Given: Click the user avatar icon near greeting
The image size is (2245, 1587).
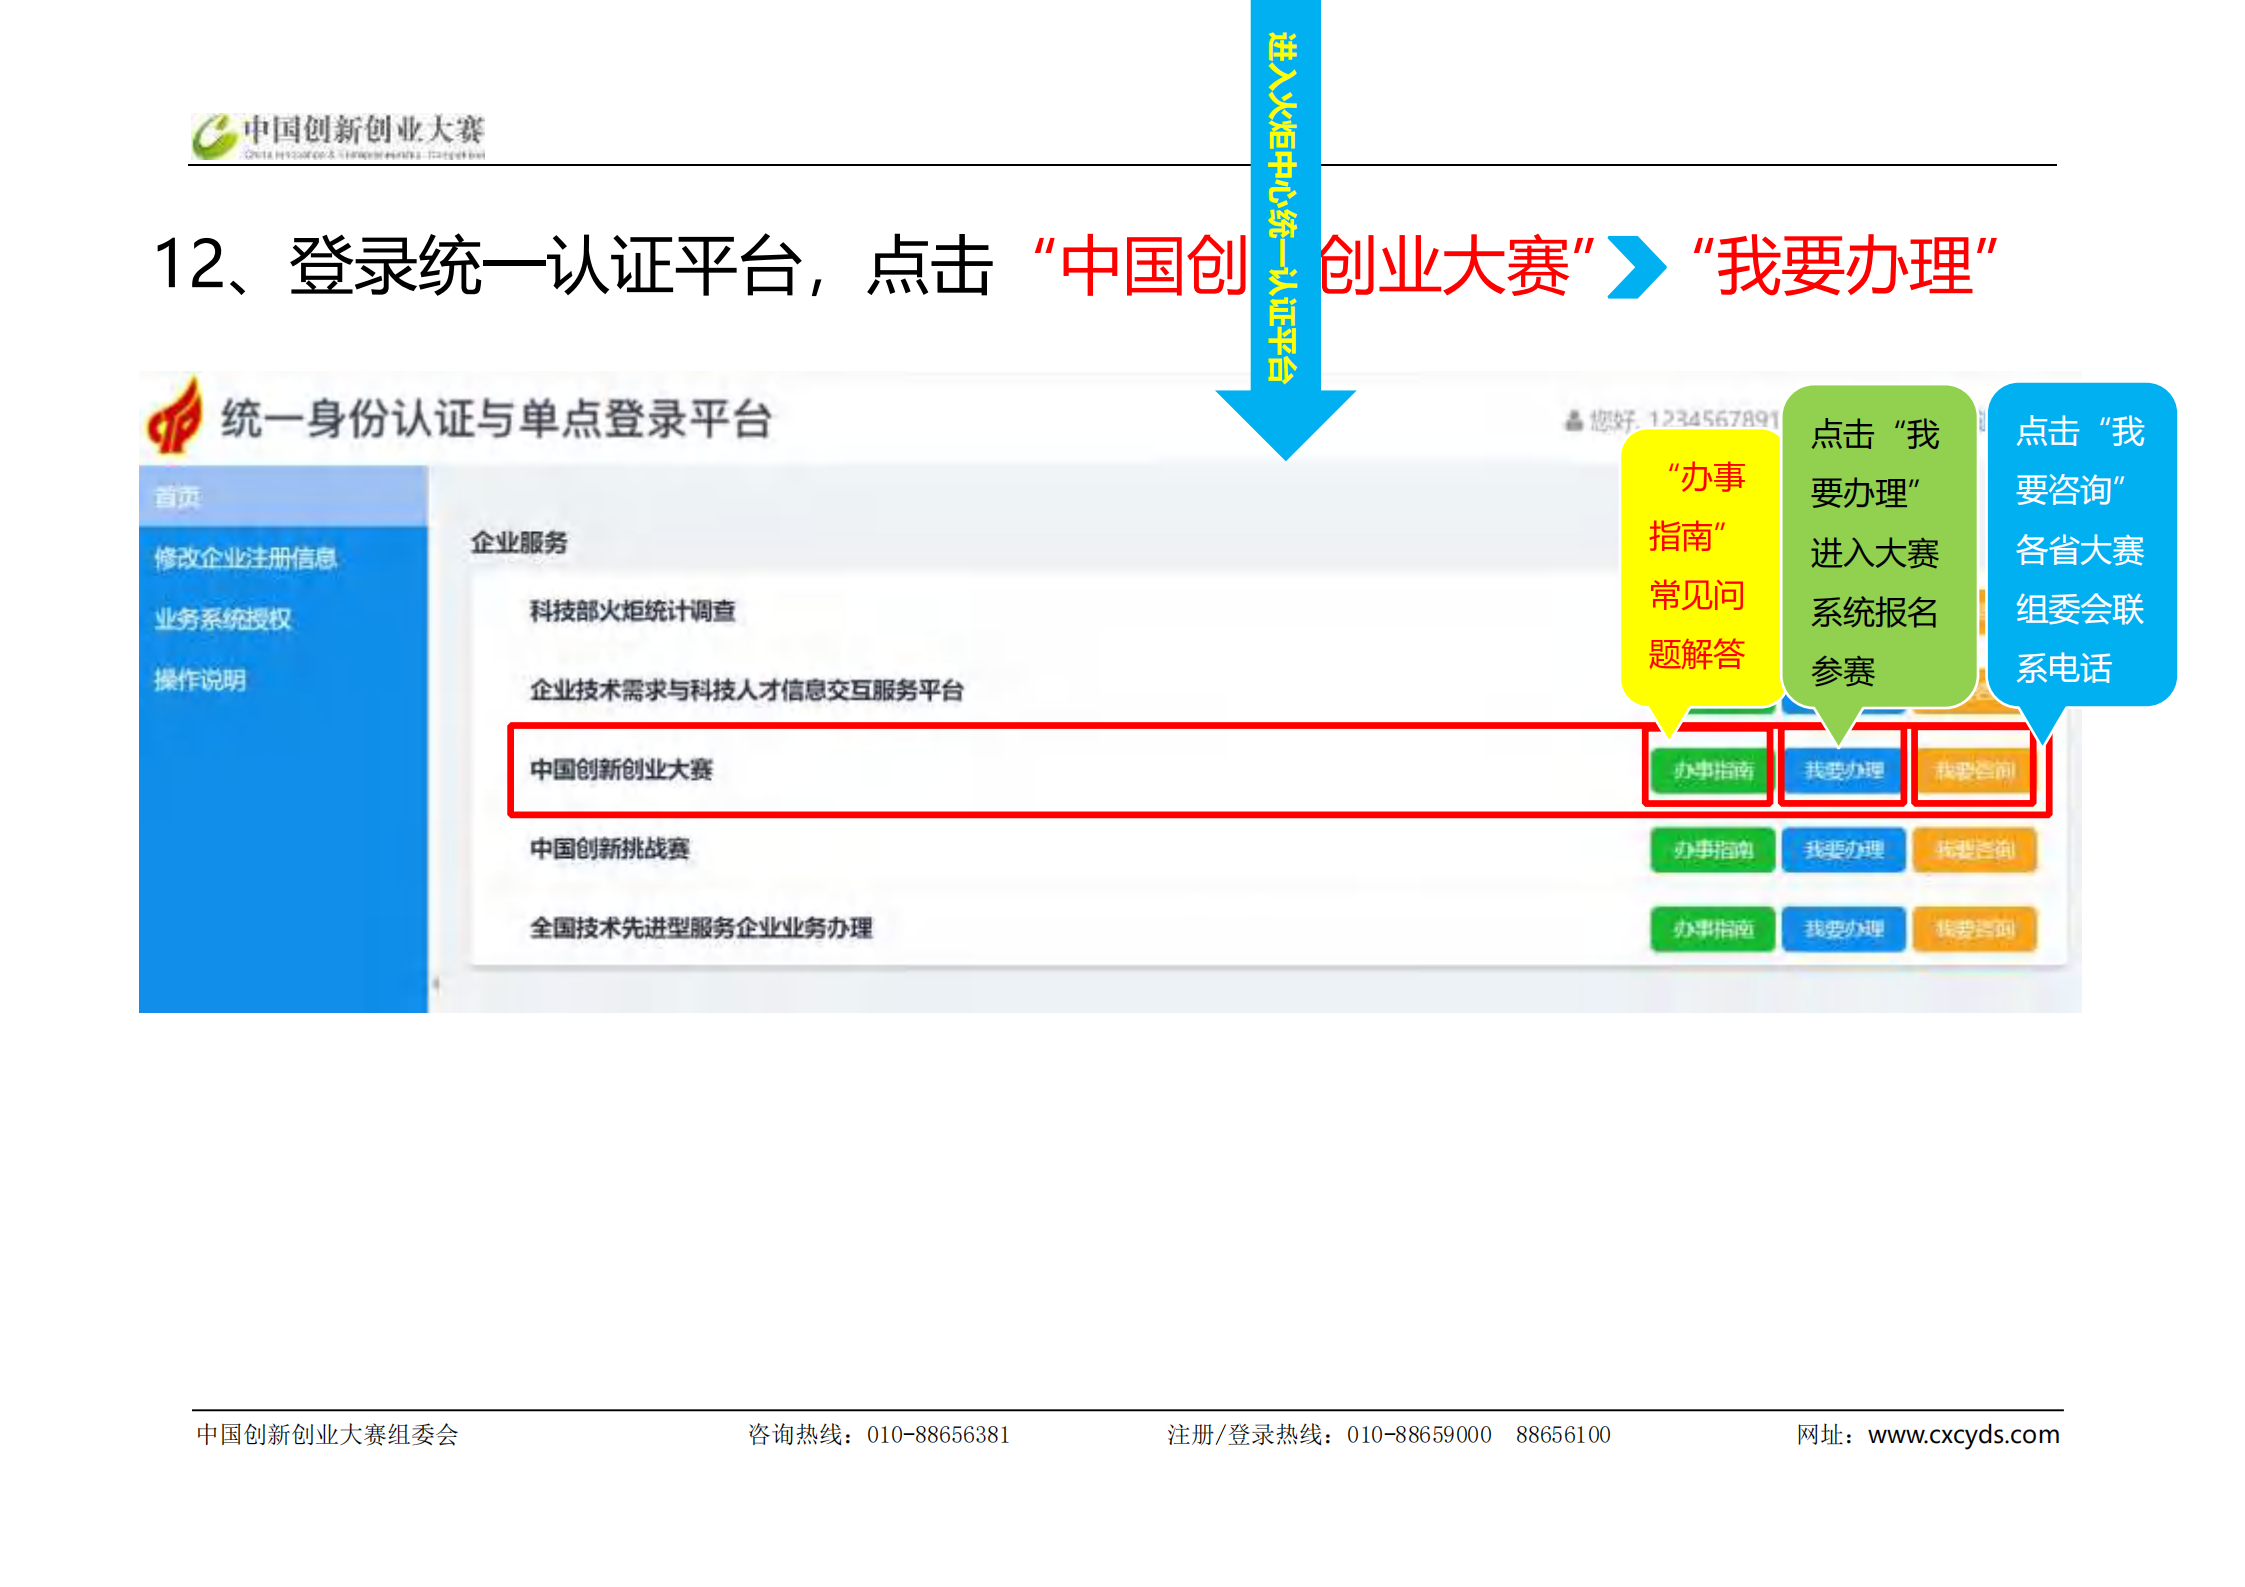Looking at the screenshot, I should click(x=1573, y=421).
